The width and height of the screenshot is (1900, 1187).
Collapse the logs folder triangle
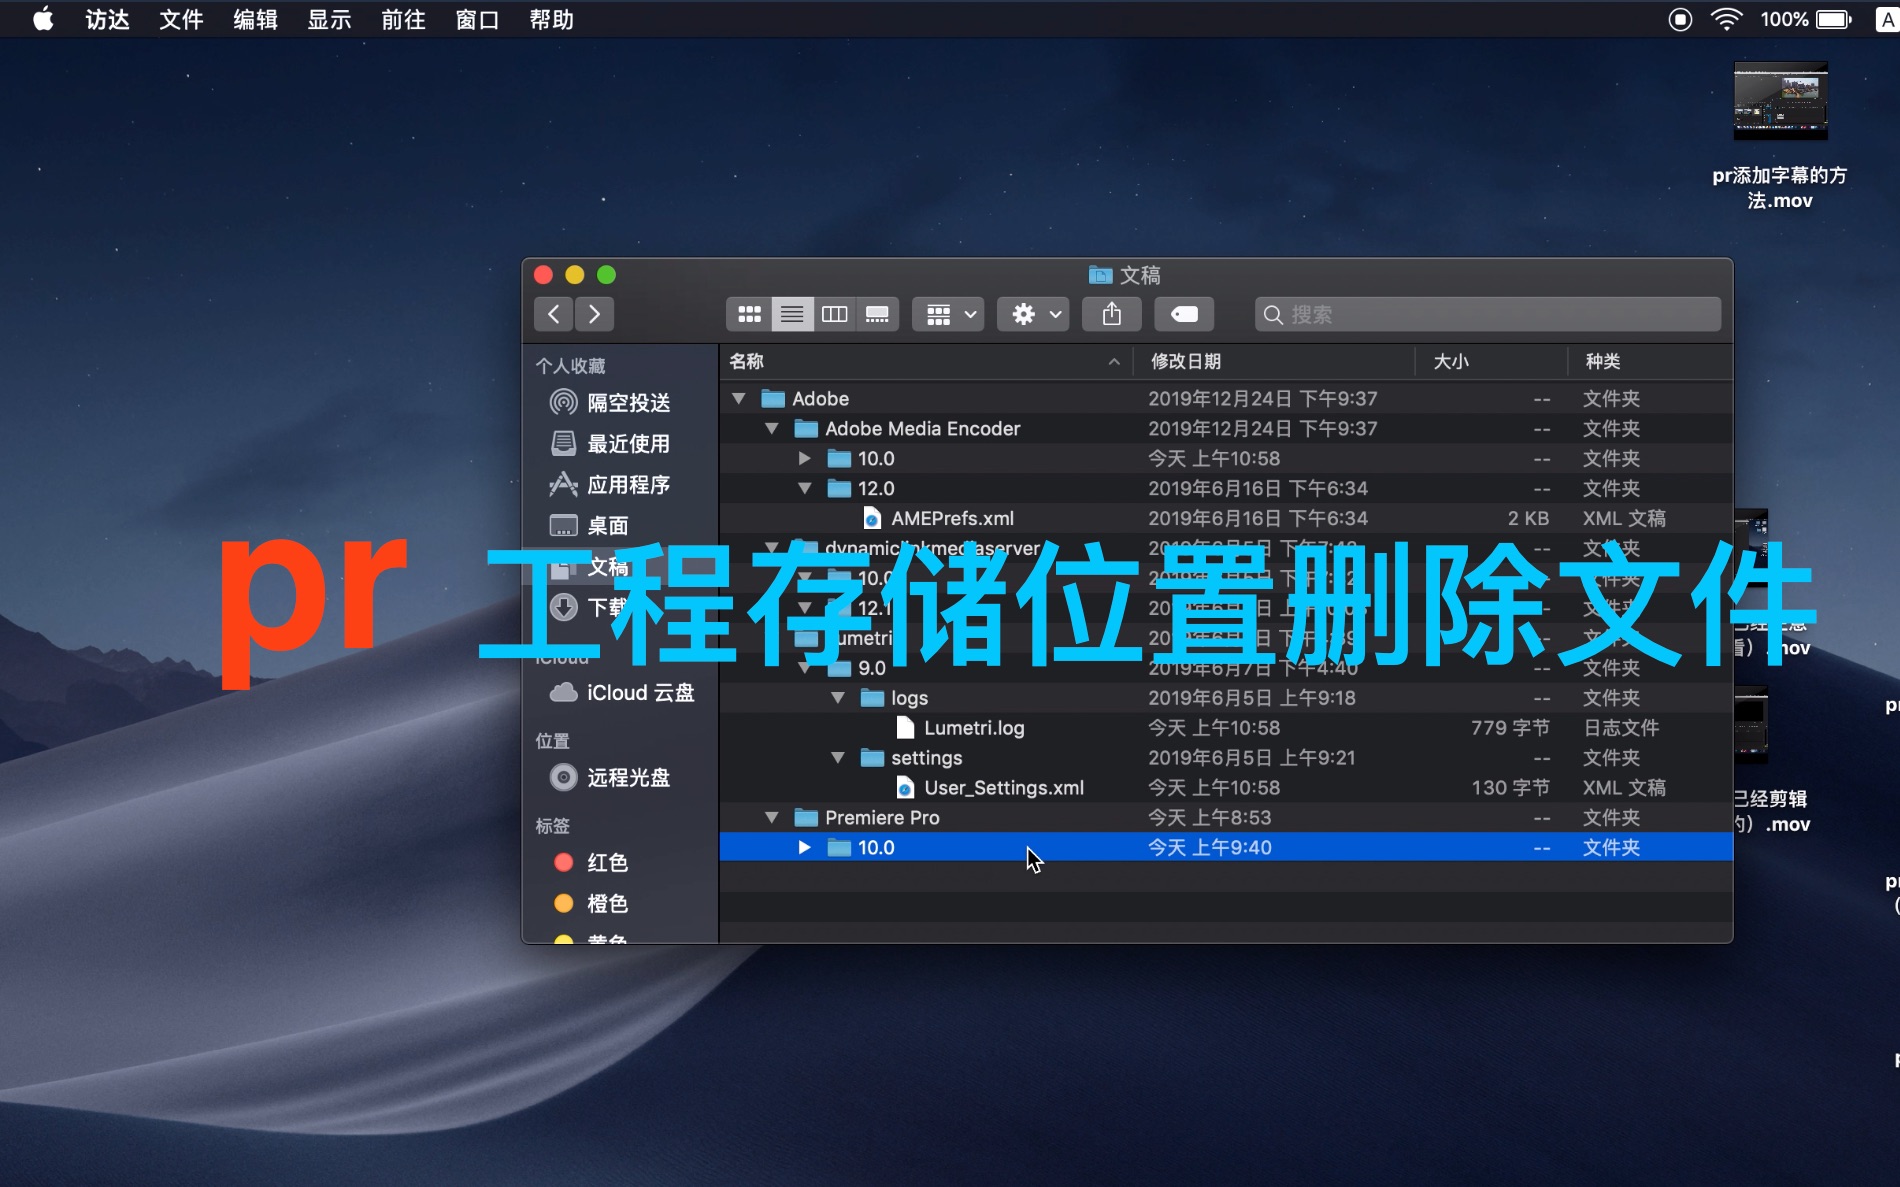838,698
